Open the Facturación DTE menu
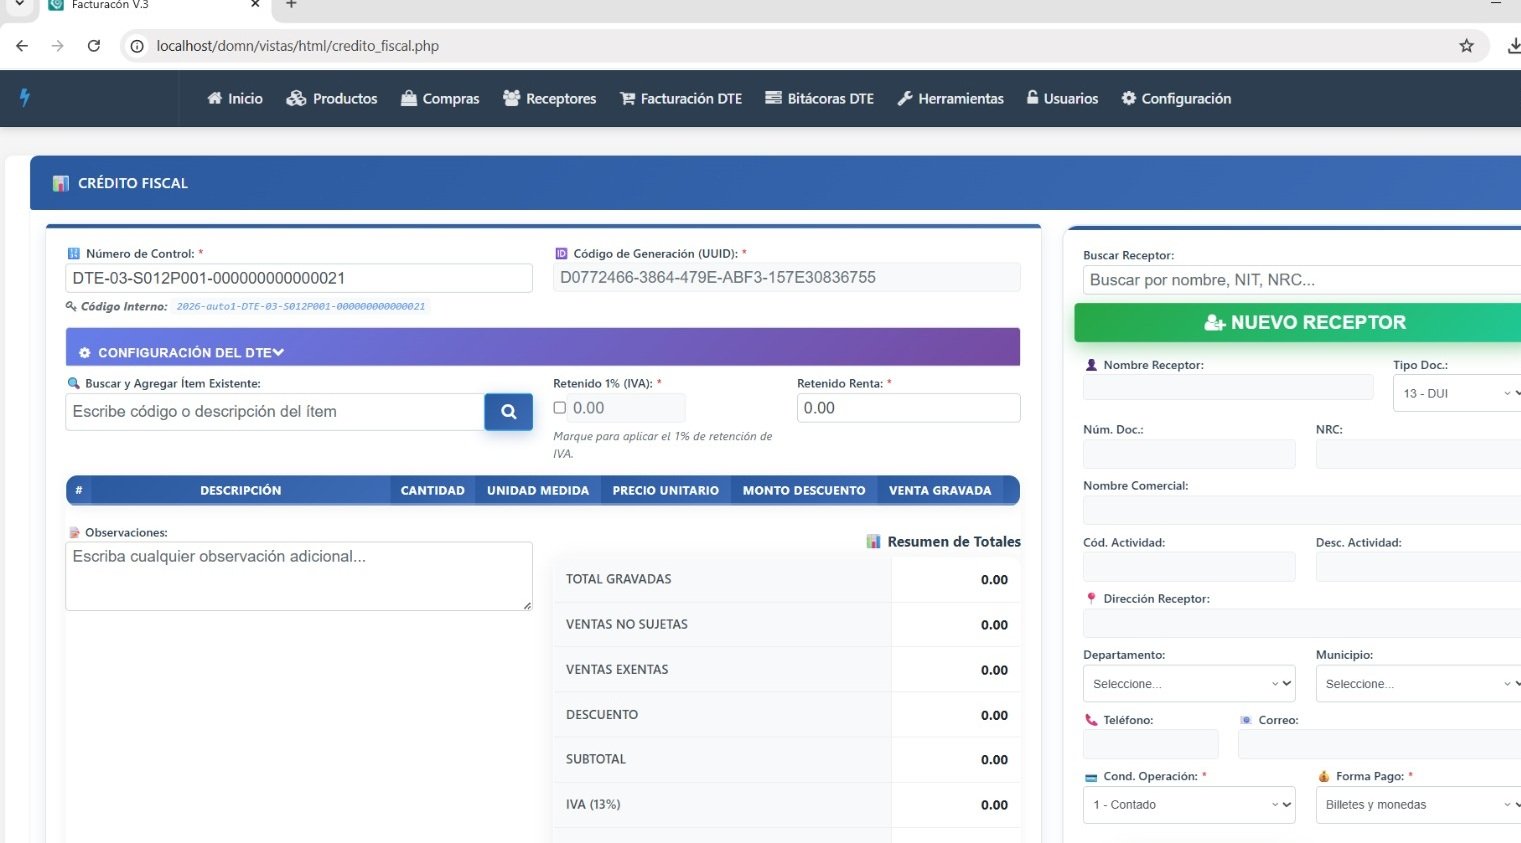Screen dimensions: 1521x843 click(x=681, y=98)
